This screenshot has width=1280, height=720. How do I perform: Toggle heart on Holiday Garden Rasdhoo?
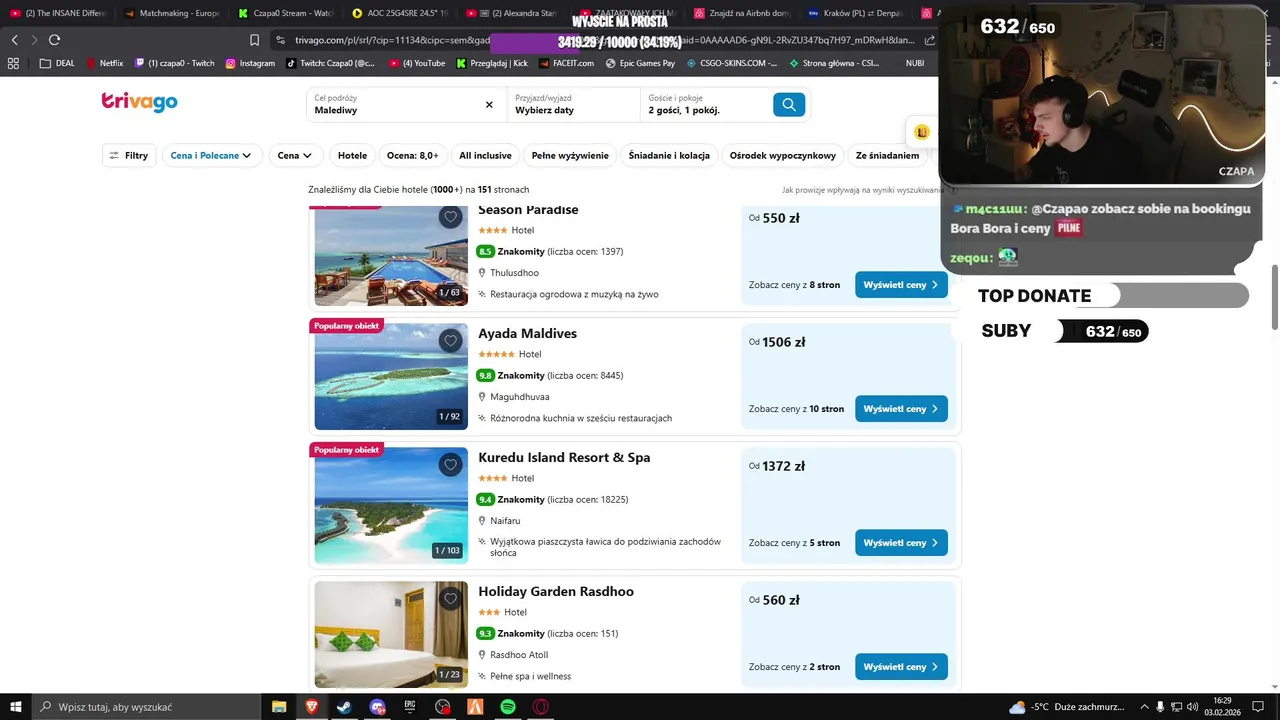[x=450, y=599]
